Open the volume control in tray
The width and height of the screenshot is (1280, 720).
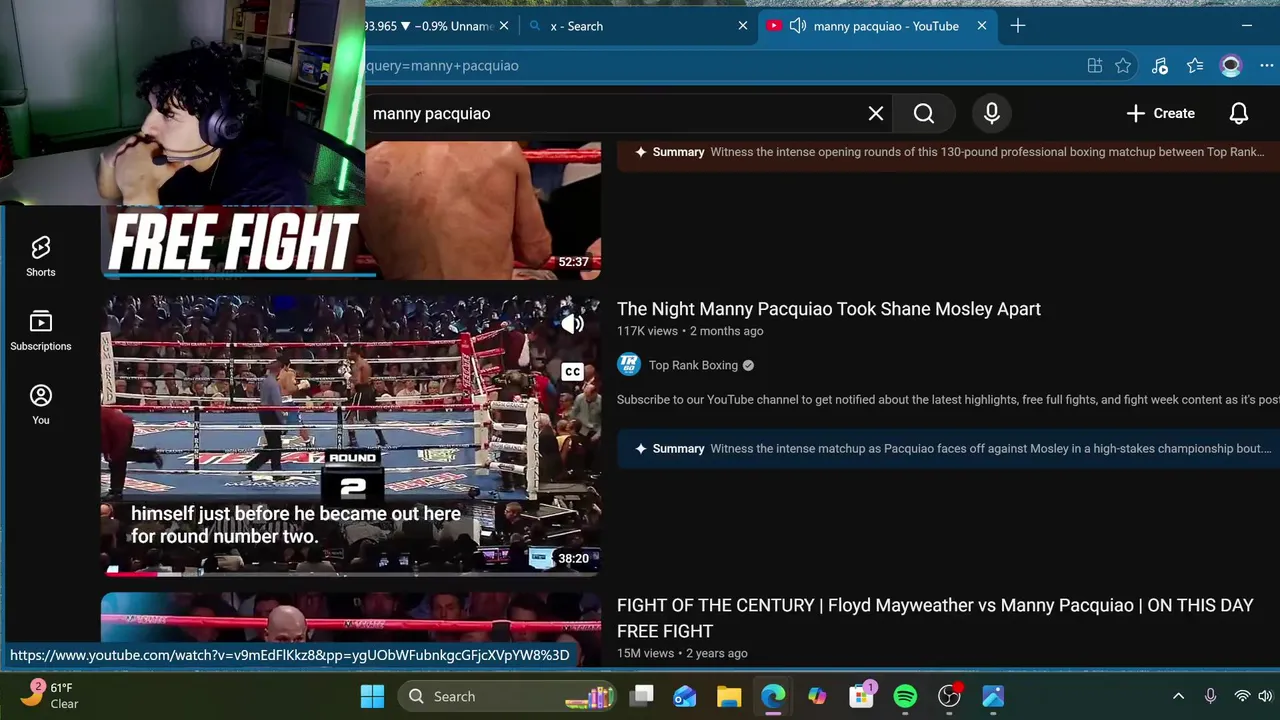point(1265,696)
